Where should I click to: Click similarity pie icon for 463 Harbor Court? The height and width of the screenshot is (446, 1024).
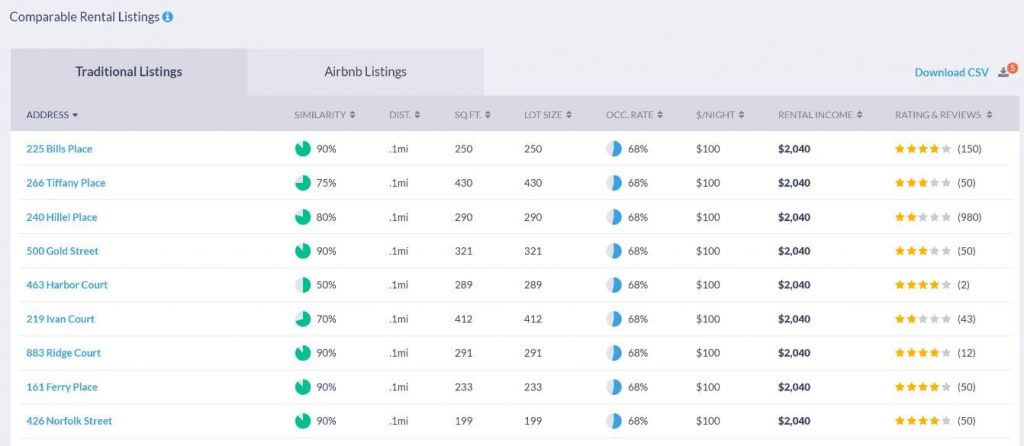coord(303,285)
